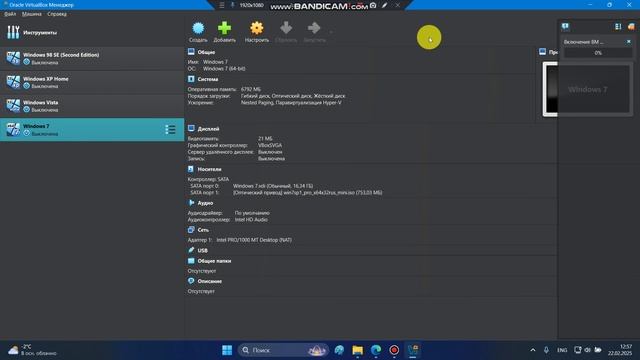
Task: Click the 6792 МБ memory value
Action: click(x=251, y=89)
